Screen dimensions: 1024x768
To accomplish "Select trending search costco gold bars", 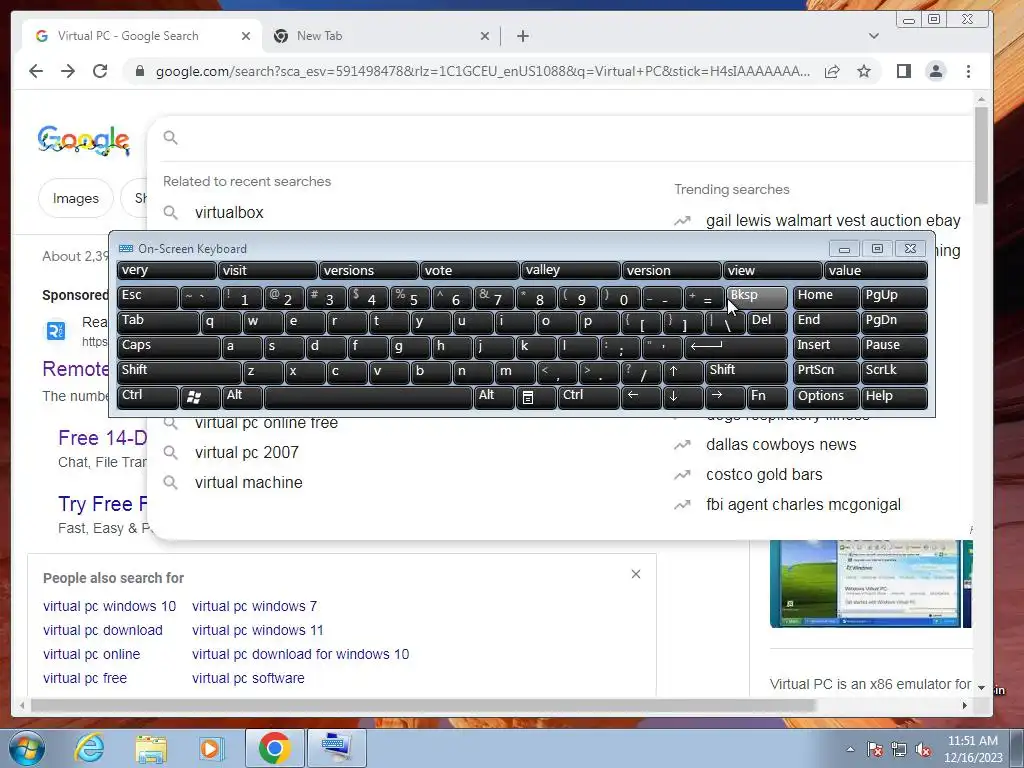I will 764,475.
